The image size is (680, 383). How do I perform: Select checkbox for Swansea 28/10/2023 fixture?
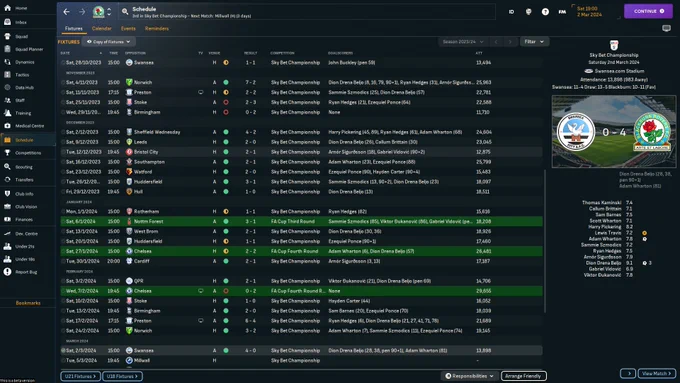click(x=63, y=62)
